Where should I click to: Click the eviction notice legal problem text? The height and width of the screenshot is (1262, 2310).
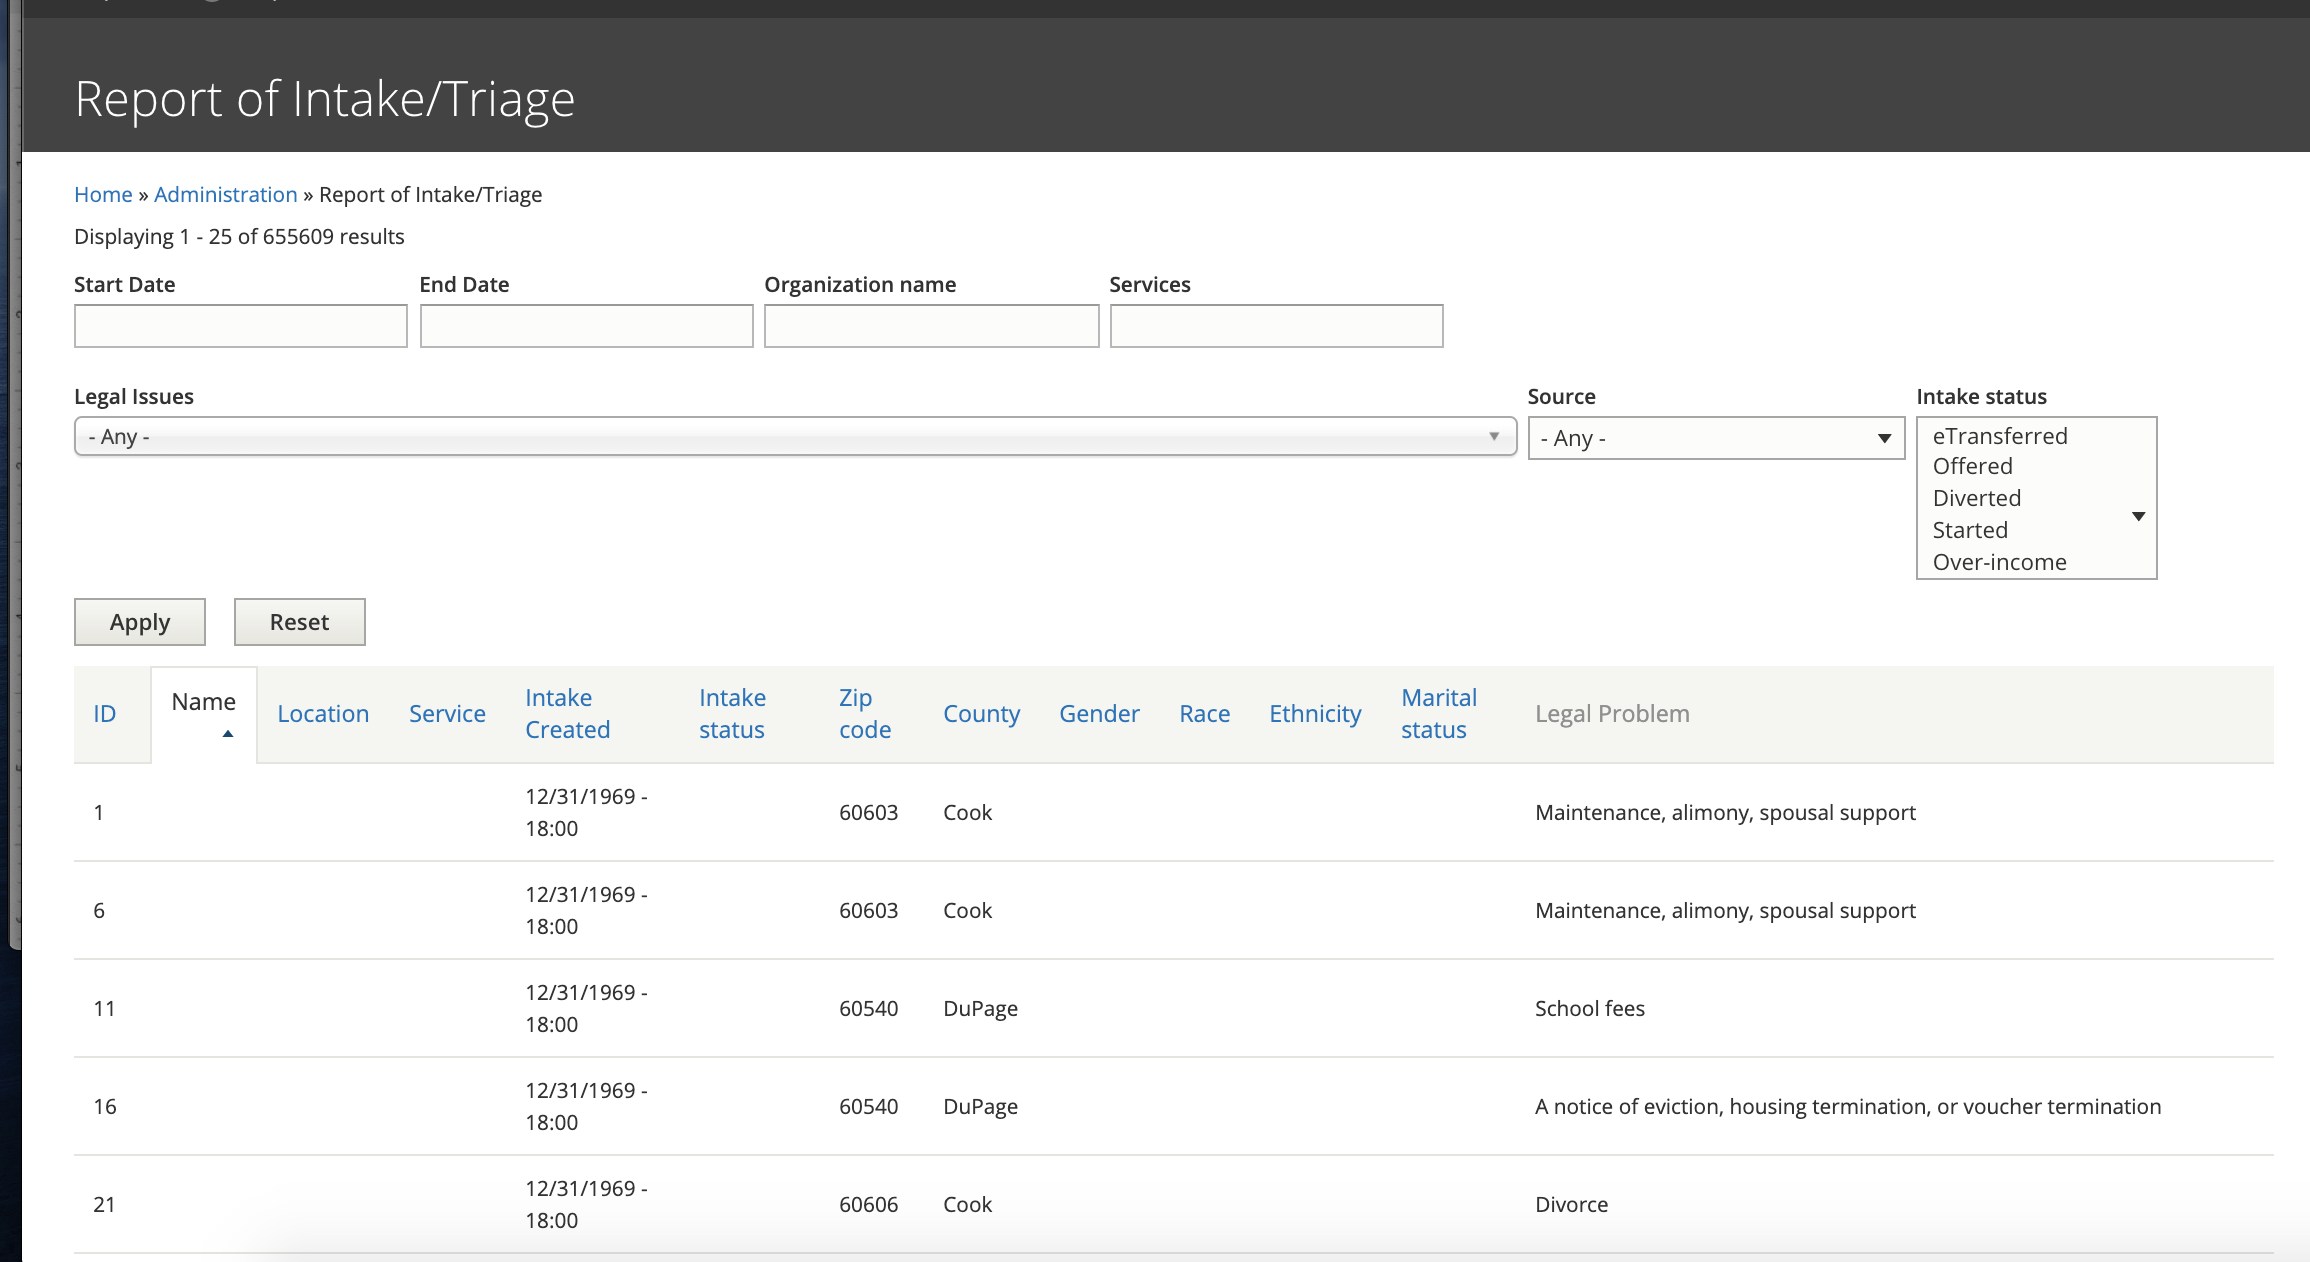(x=1848, y=1106)
